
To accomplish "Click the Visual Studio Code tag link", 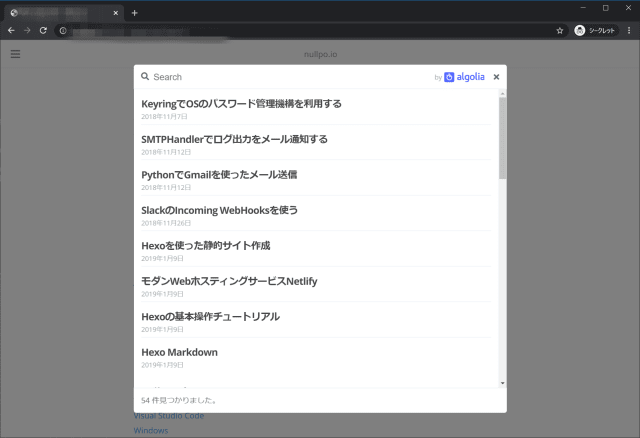I will pyautogui.click(x=169, y=416).
